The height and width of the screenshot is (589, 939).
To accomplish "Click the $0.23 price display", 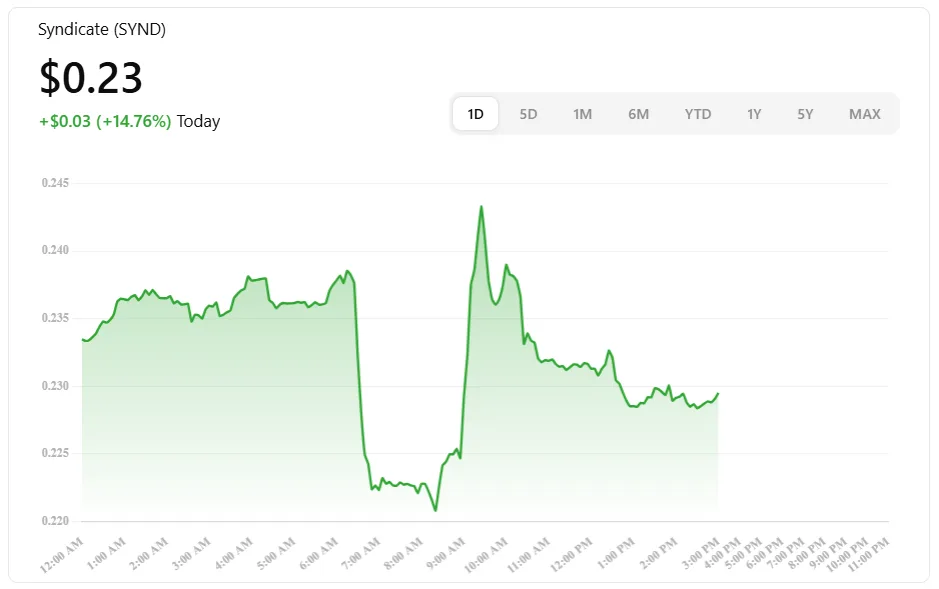I will pos(89,77).
